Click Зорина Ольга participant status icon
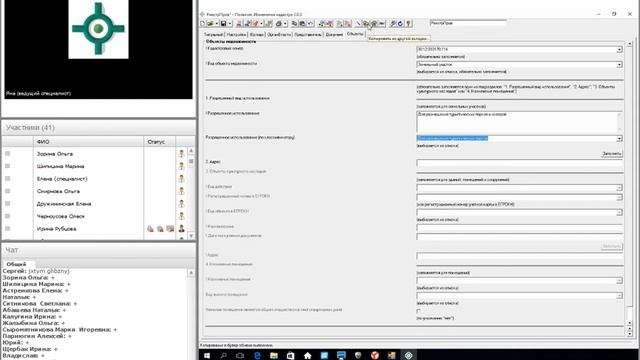The width and height of the screenshot is (640, 360). pos(181,153)
